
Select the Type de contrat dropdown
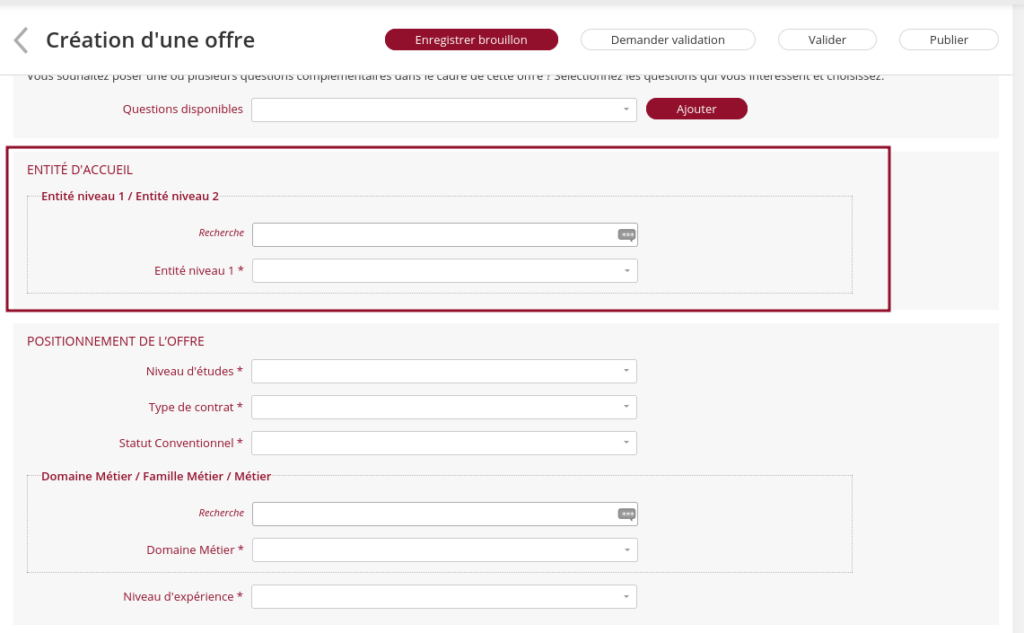444,407
